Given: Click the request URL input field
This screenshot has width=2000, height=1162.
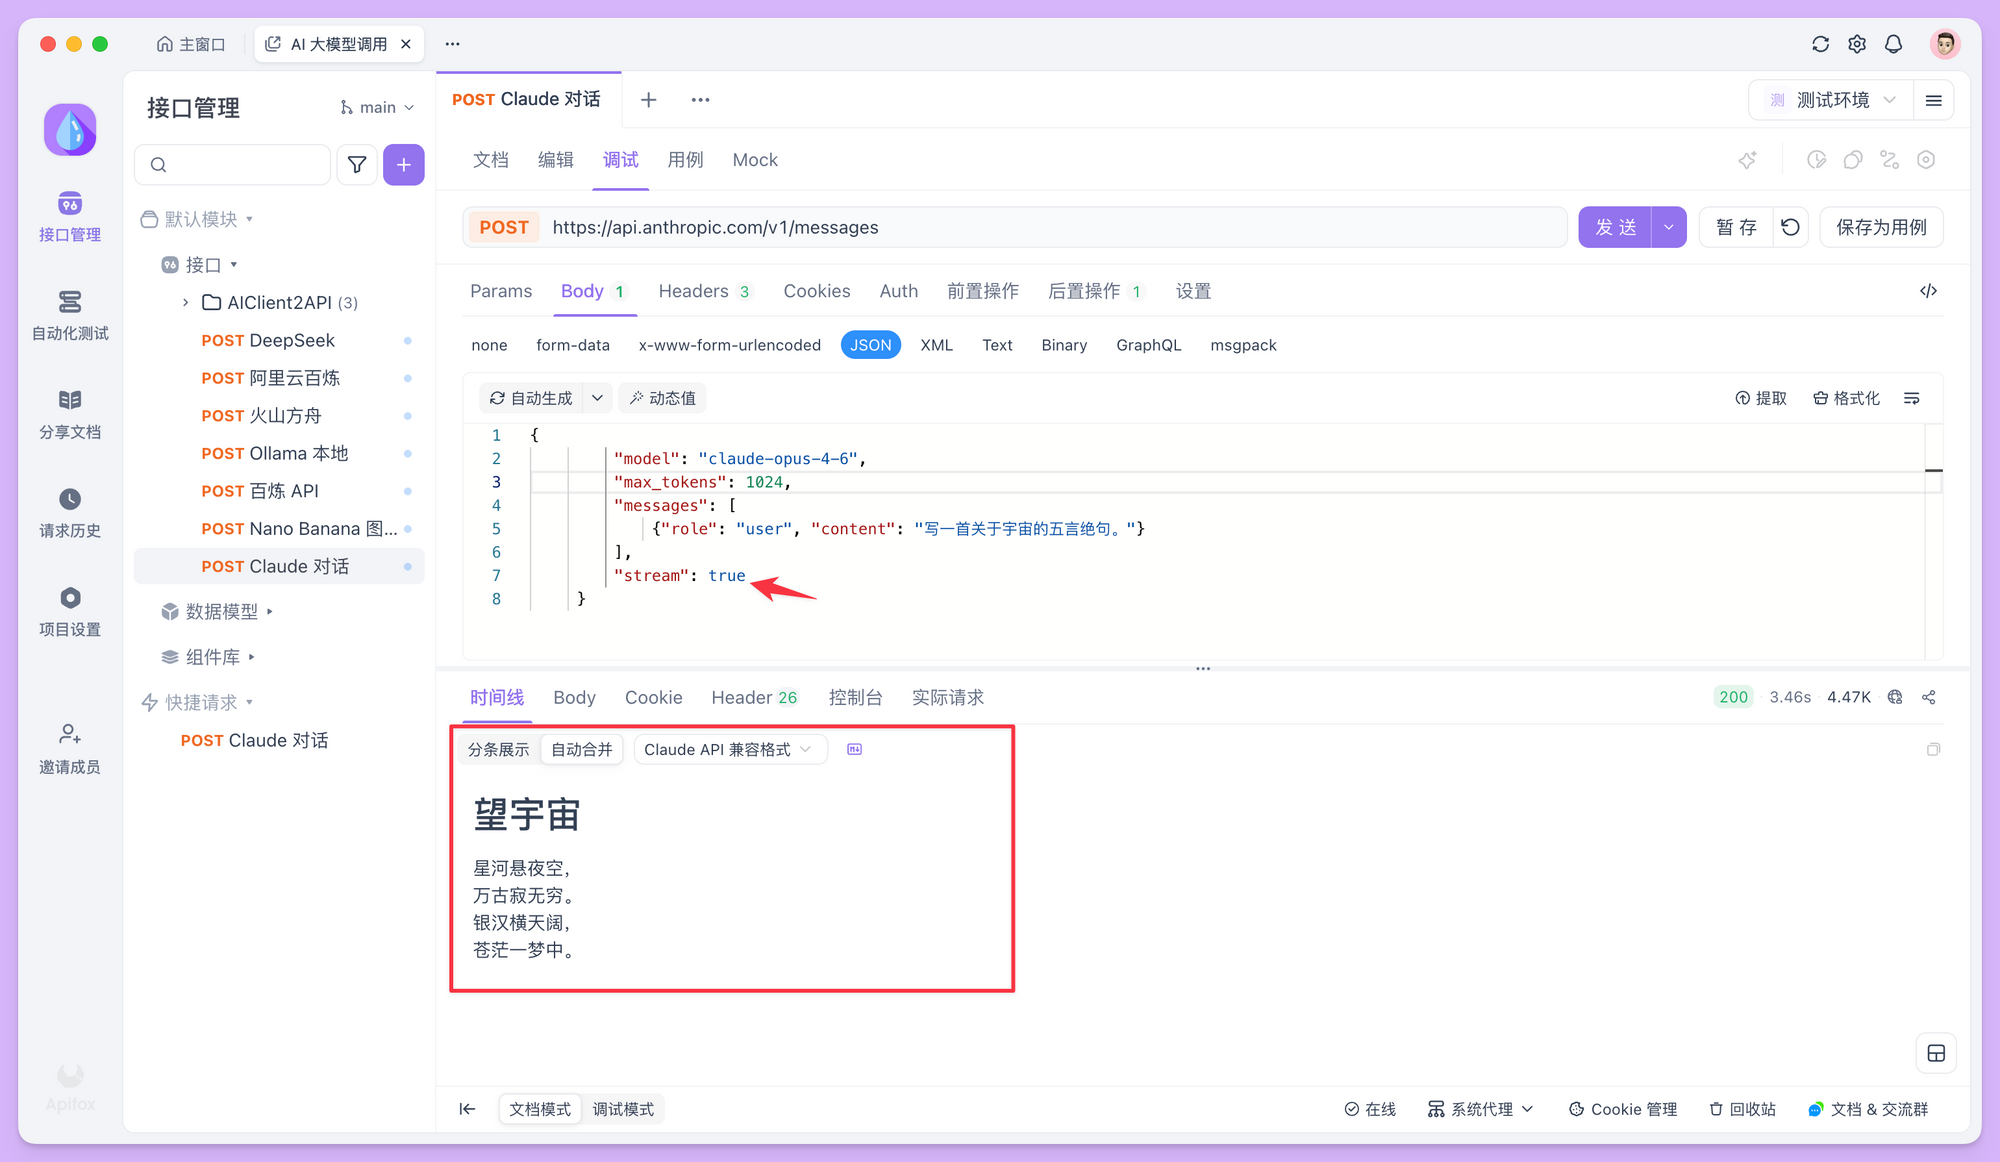Looking at the screenshot, I should [1000, 227].
